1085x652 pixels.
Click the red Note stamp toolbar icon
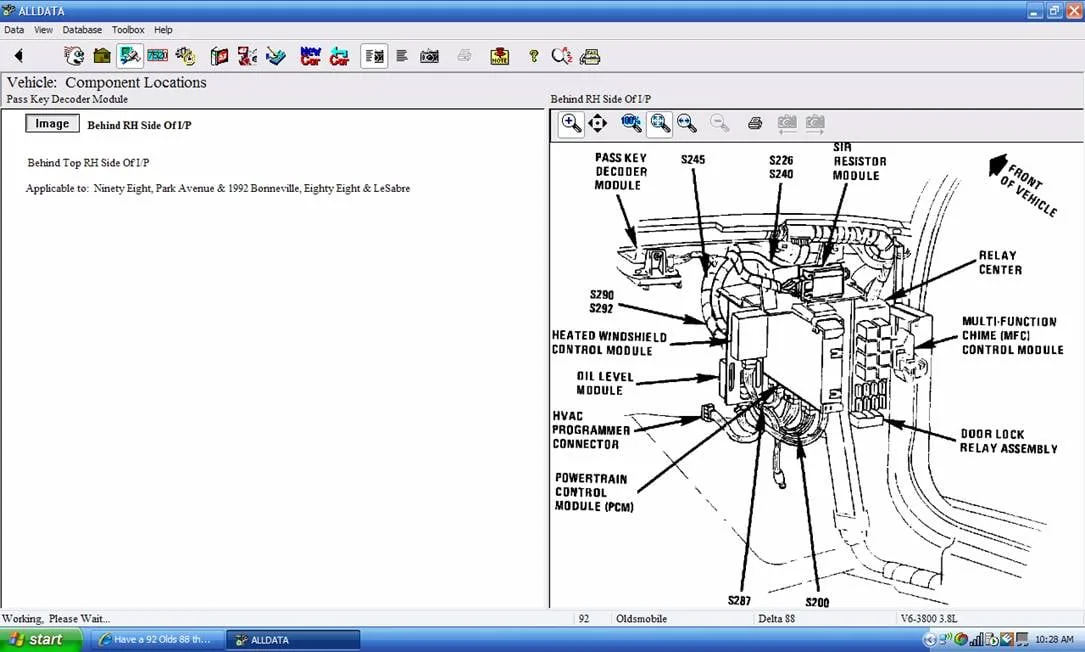500,56
